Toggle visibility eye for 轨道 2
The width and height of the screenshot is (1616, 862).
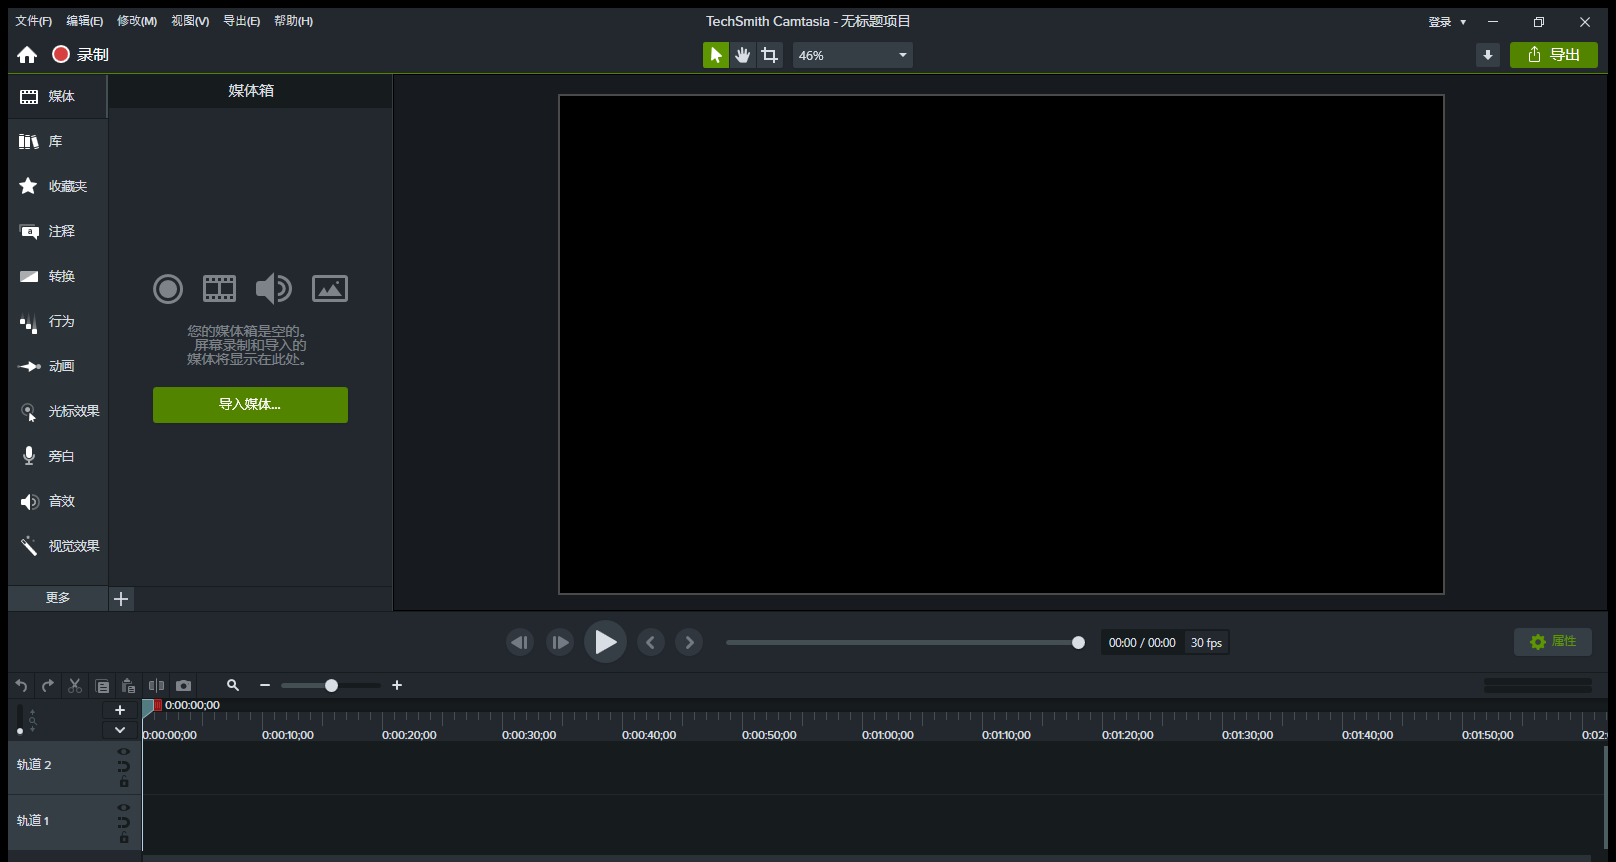tap(124, 751)
